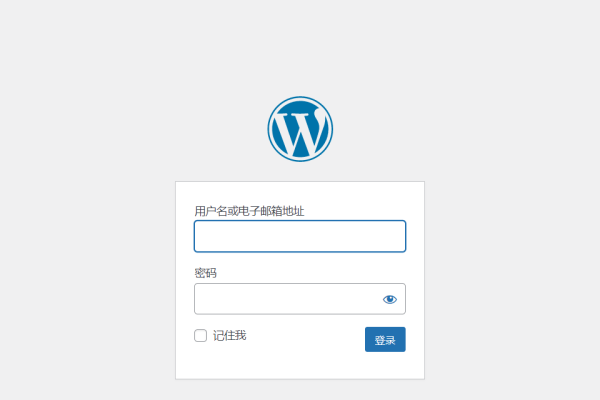600x400 pixels.
Task: Show the password with the eye icon
Action: (390, 299)
